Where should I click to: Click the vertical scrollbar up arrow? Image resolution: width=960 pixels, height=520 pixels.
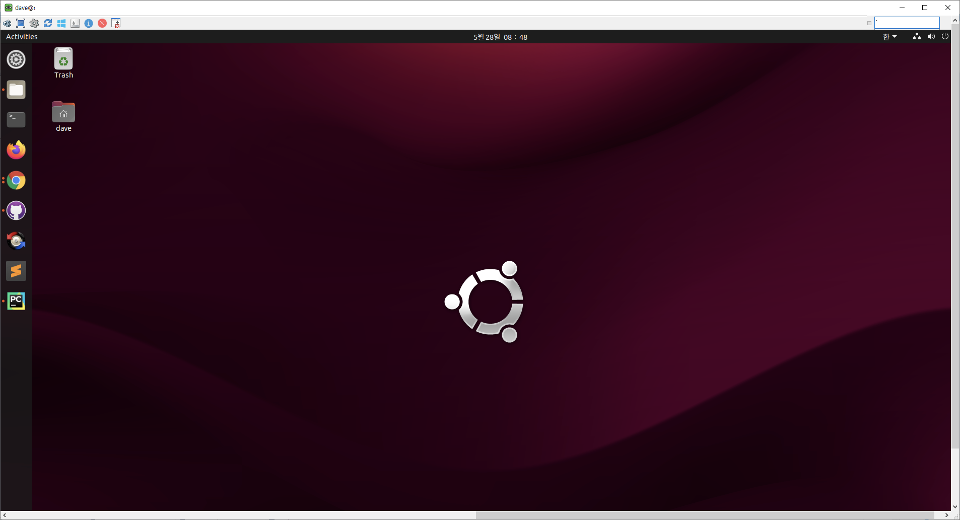tap(955, 20)
